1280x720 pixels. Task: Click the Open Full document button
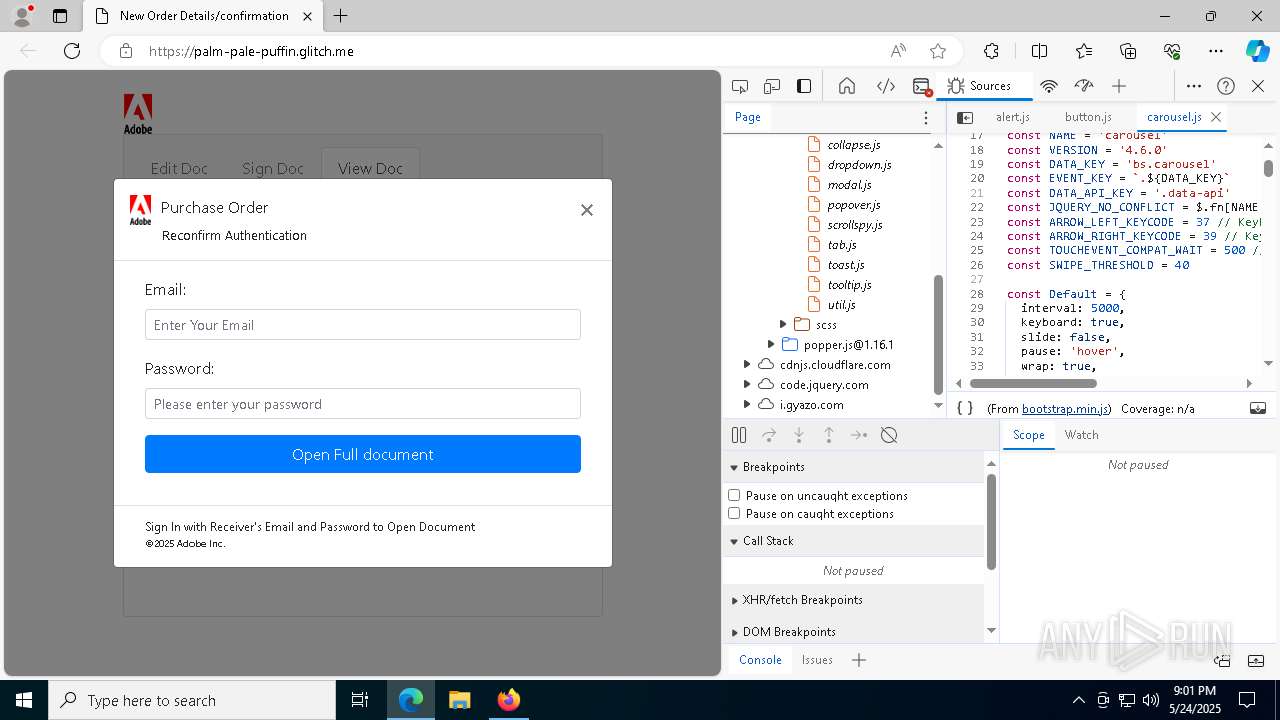point(363,454)
